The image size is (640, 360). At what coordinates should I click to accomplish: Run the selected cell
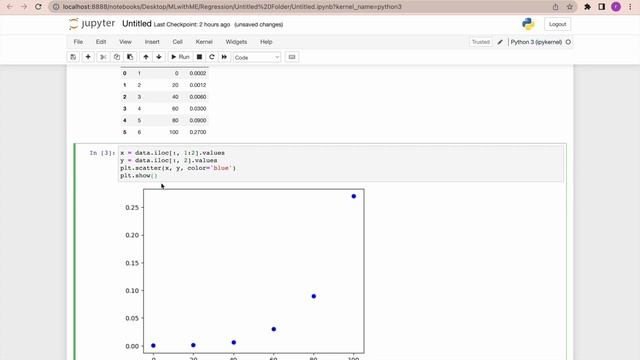tap(180, 57)
